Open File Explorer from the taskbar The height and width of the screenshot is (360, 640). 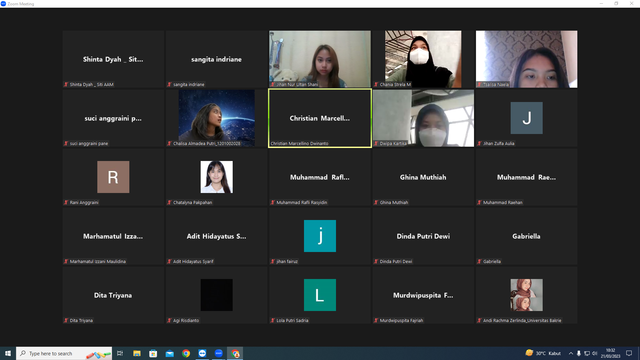(137, 353)
